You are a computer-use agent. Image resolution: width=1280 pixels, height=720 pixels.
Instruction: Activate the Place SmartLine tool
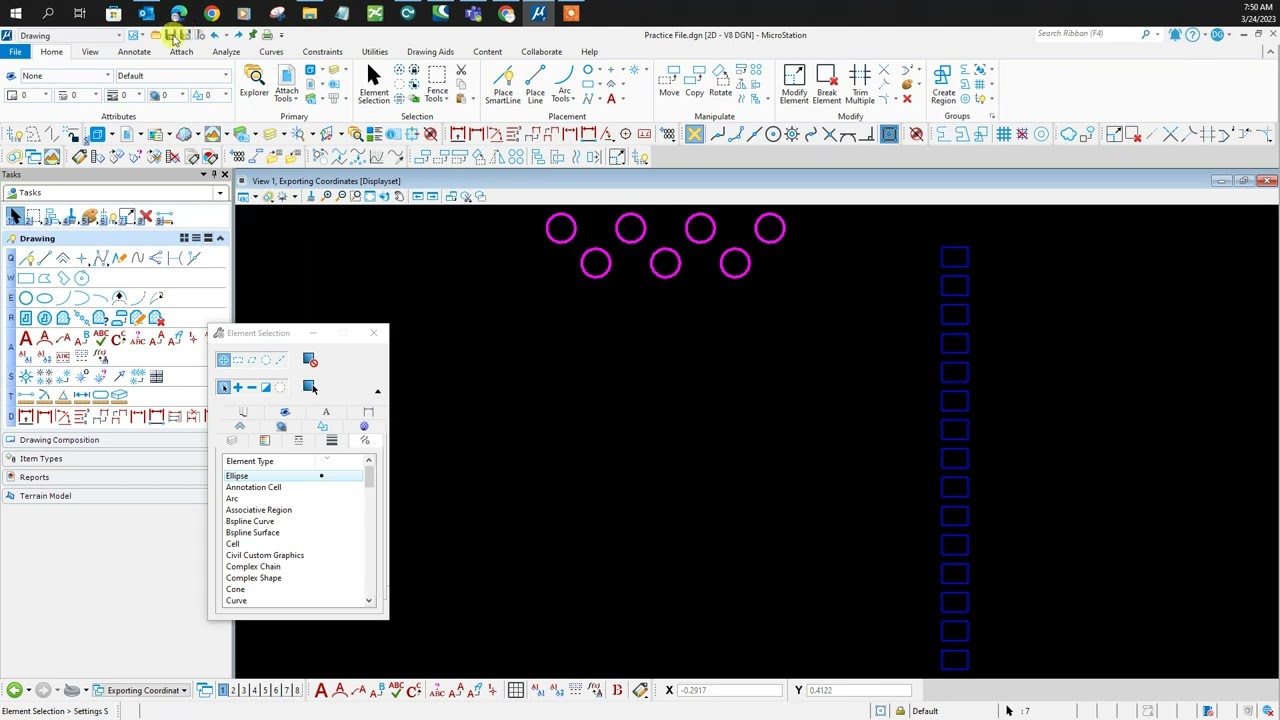tap(503, 84)
